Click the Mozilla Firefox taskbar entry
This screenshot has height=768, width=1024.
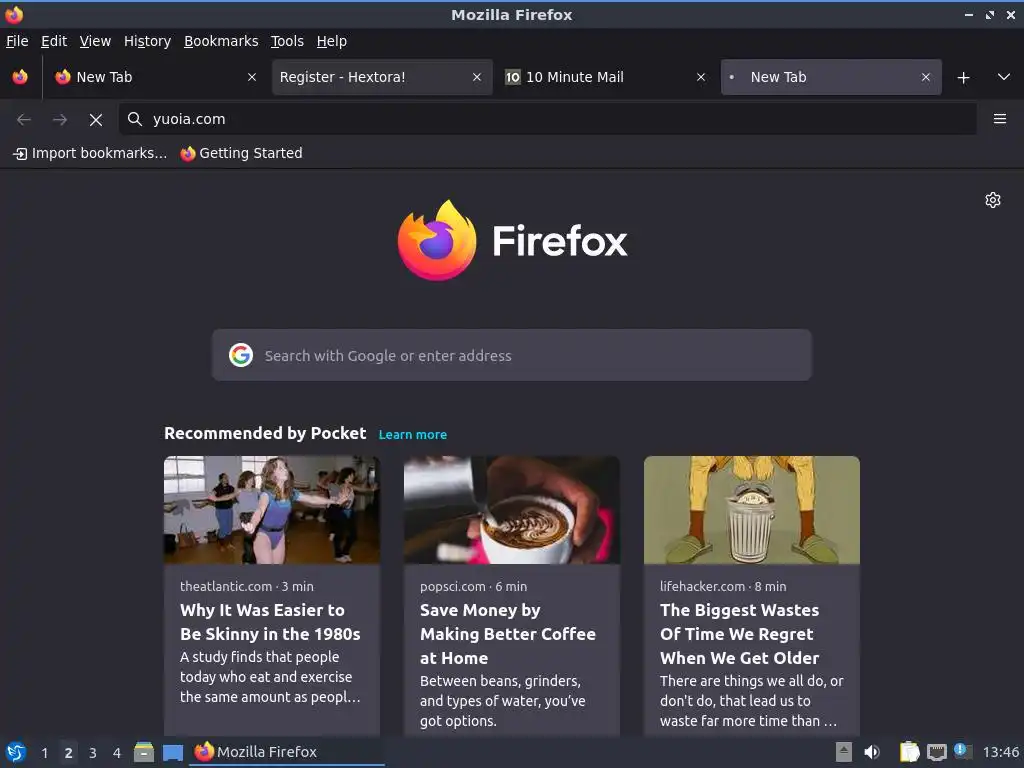287,752
